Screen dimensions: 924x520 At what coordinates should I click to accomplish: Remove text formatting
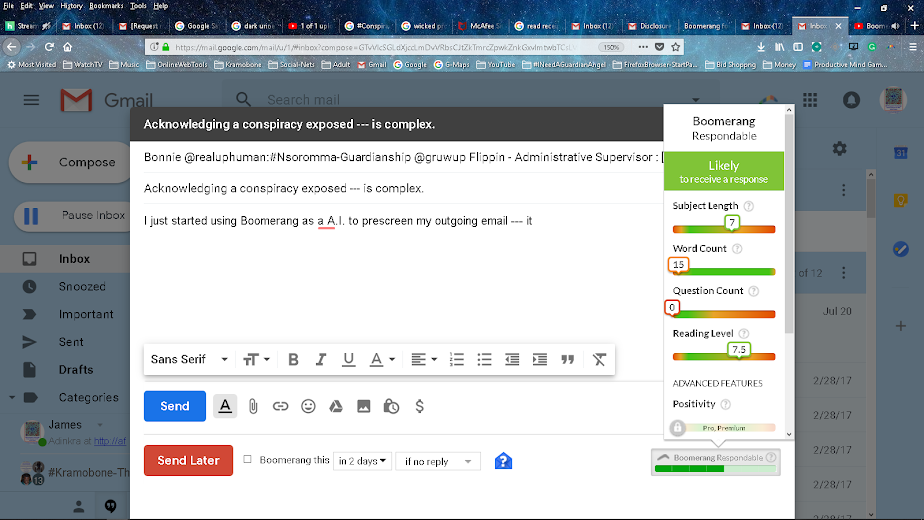tap(599, 359)
